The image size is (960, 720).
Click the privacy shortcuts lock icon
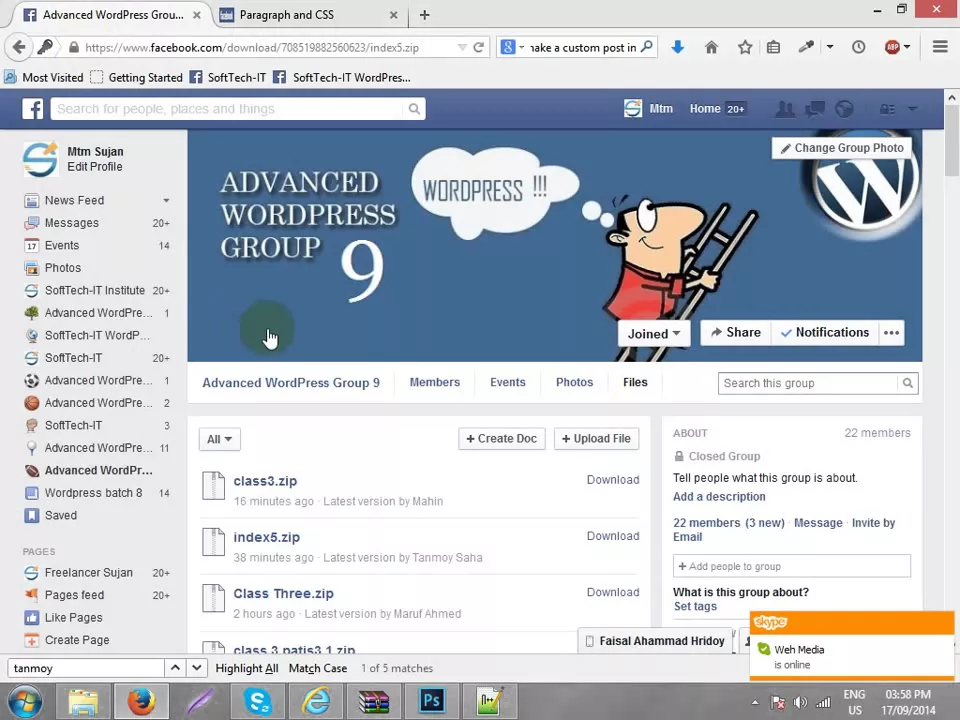tap(887, 109)
